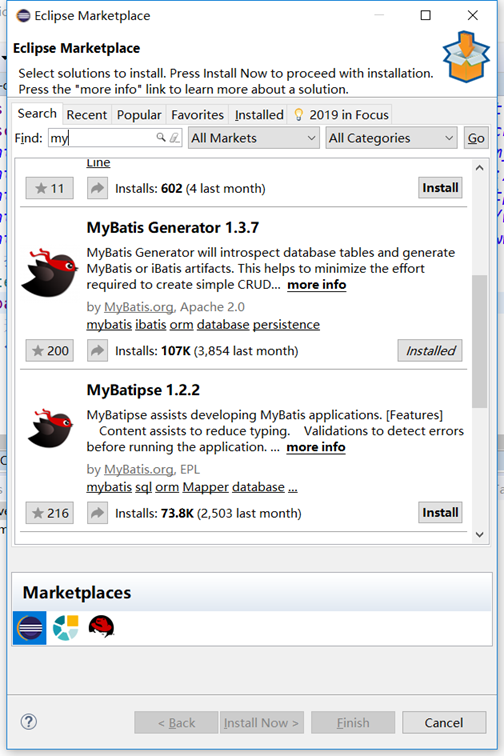This screenshot has height=756, width=504.
Task: Click orm tag under MyBatis Generator
Action: pos(181,324)
